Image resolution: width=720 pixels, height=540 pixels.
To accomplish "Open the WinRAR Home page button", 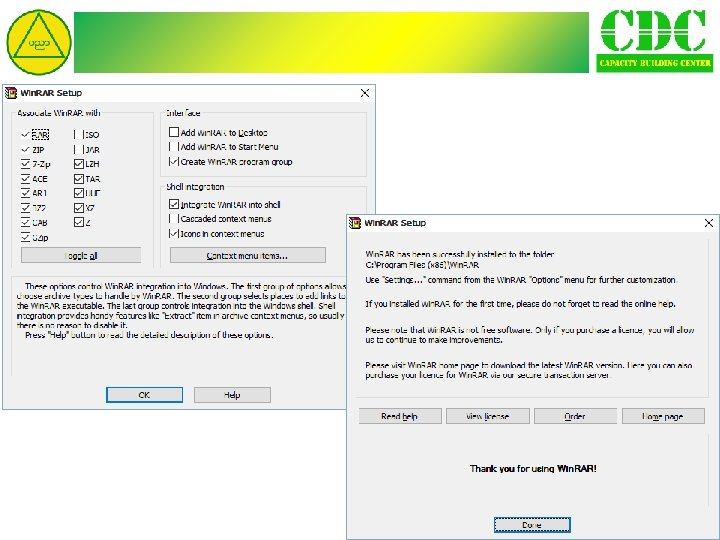I will pyautogui.click(x=663, y=416).
